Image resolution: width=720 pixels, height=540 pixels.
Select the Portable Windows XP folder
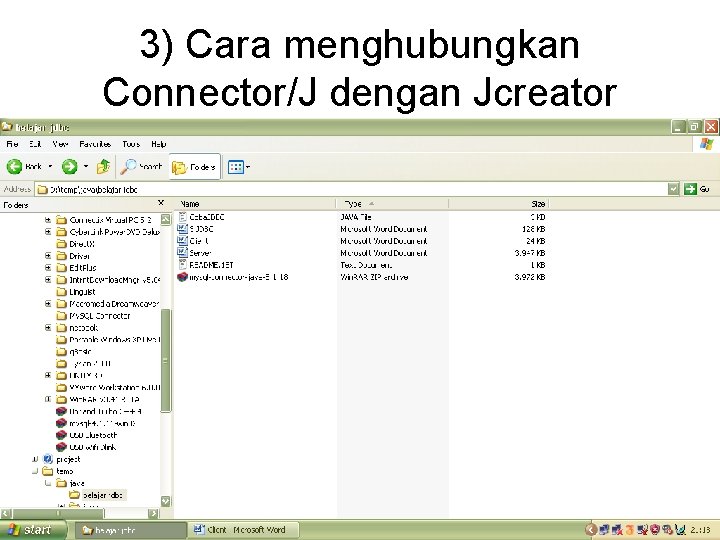click(x=108, y=339)
